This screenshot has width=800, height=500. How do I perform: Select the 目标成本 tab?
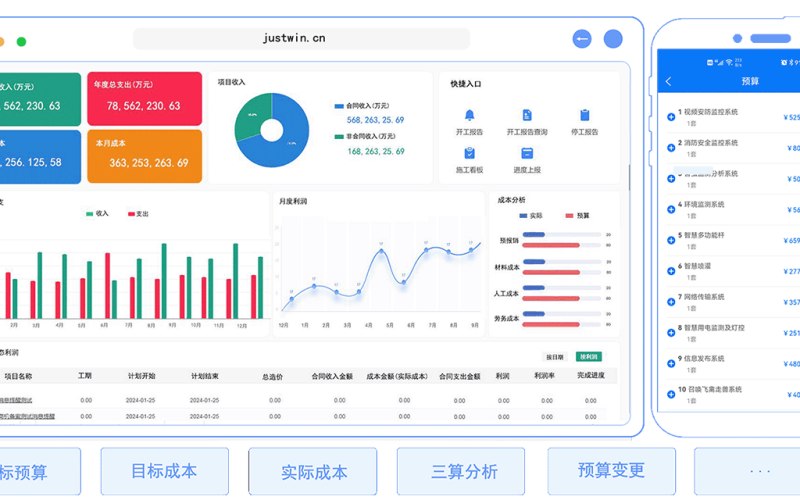[x=164, y=471]
